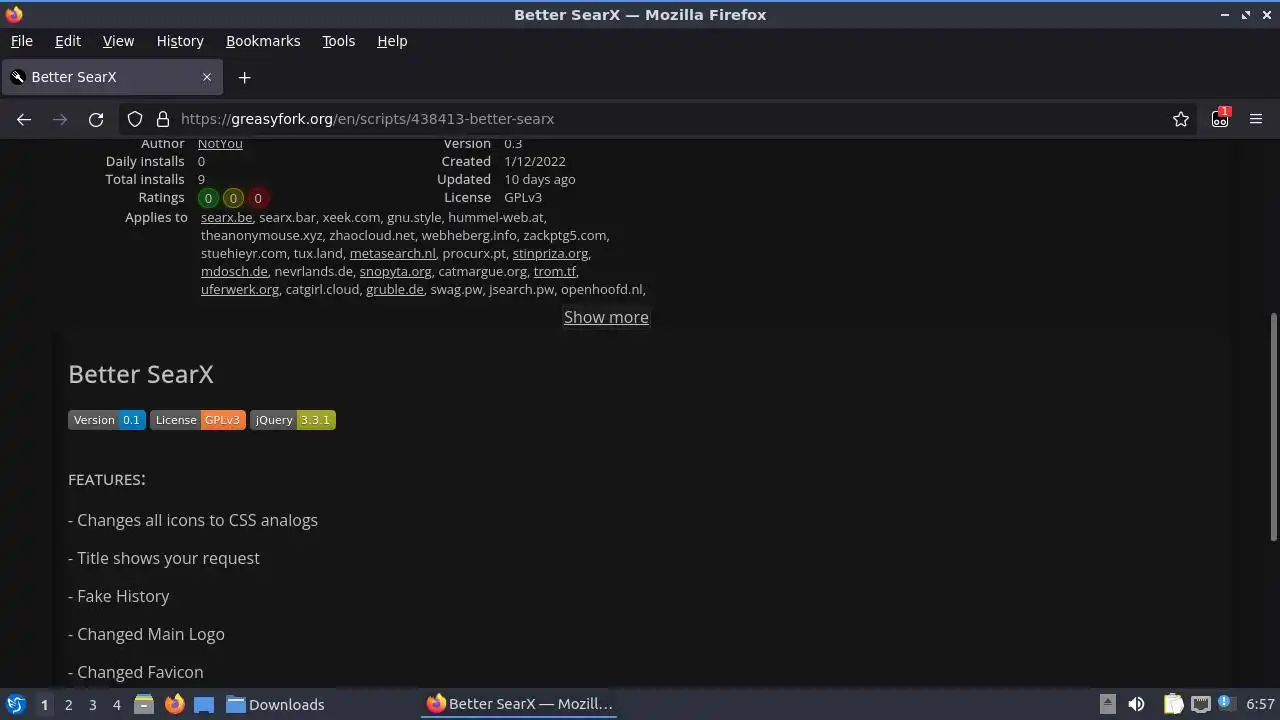Open the Tools menu

tap(338, 41)
